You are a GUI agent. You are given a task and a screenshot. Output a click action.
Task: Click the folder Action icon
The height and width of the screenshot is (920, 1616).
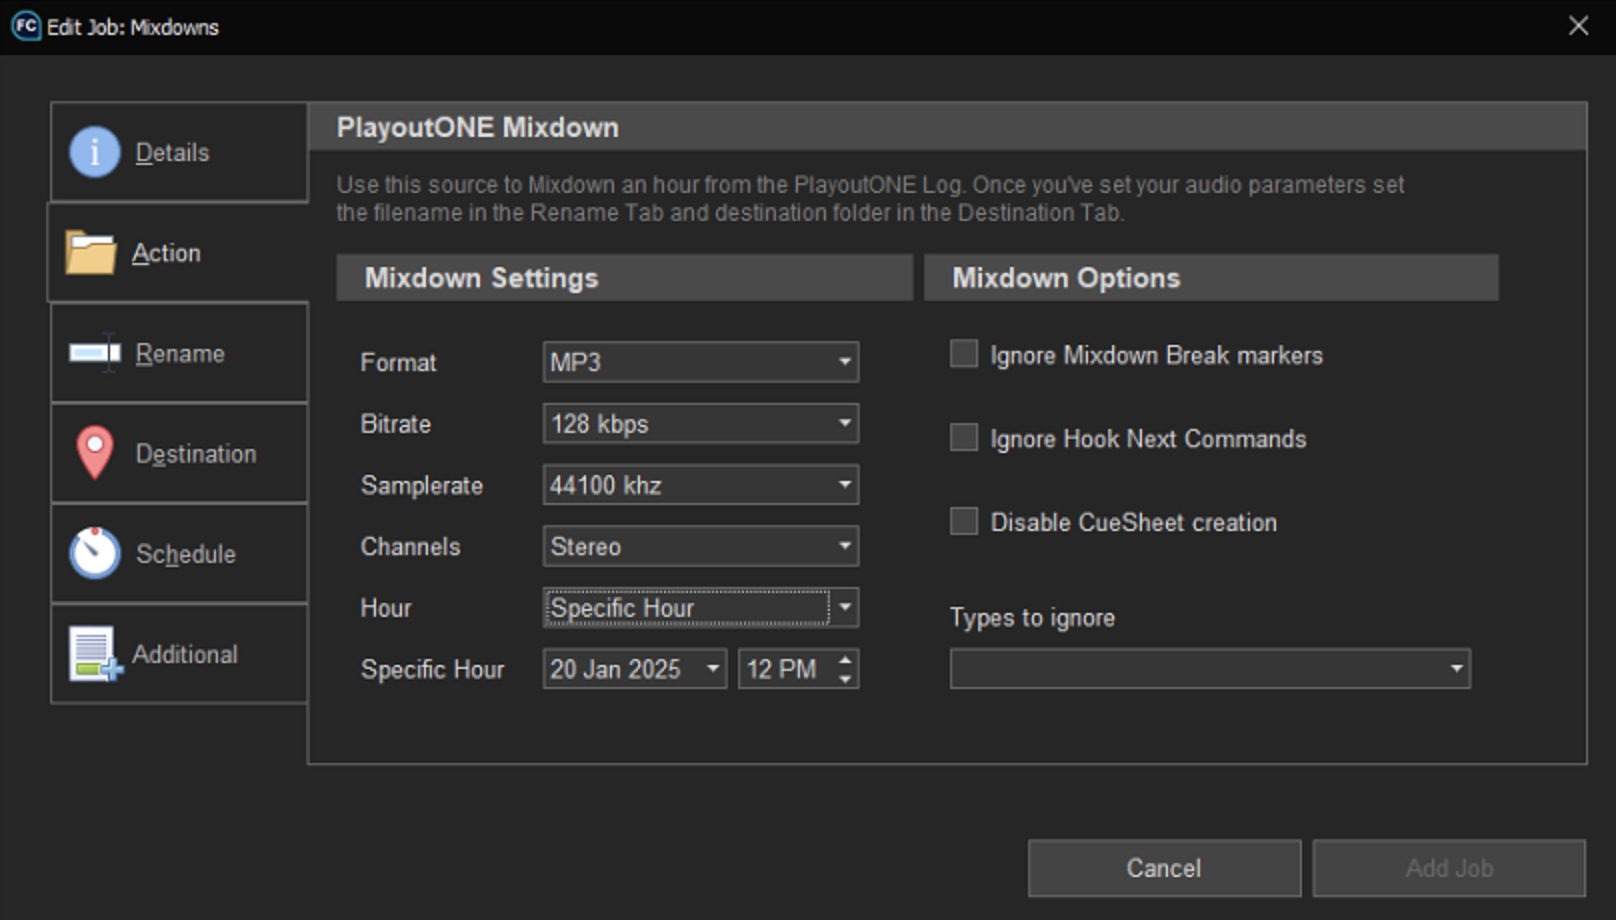coord(91,252)
